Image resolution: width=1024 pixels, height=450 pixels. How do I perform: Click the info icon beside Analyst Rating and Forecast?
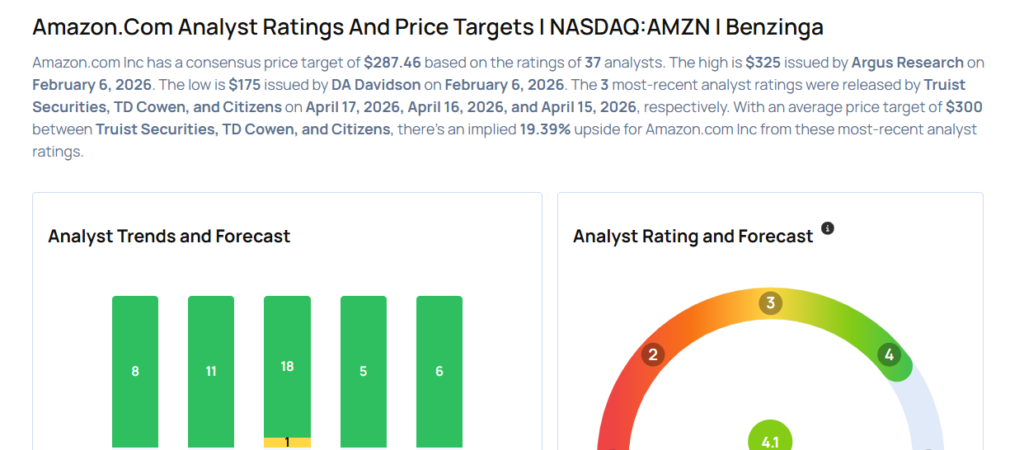coord(827,229)
